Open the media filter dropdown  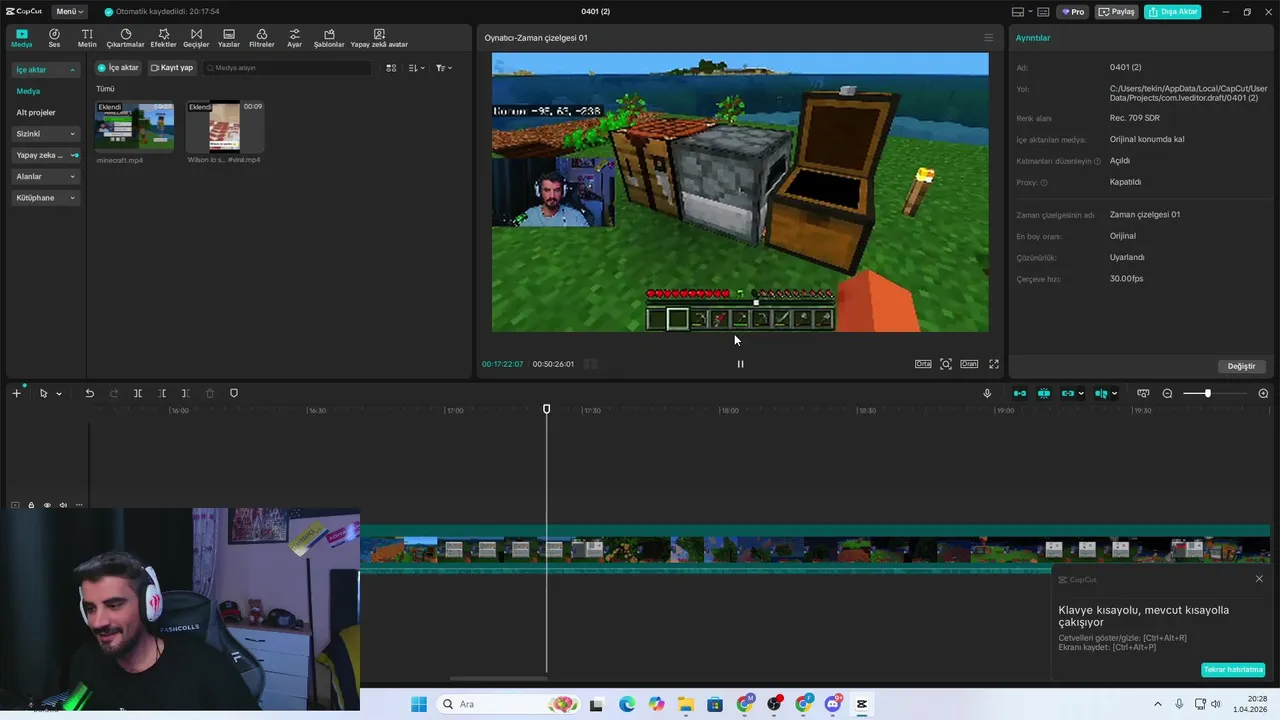[444, 68]
